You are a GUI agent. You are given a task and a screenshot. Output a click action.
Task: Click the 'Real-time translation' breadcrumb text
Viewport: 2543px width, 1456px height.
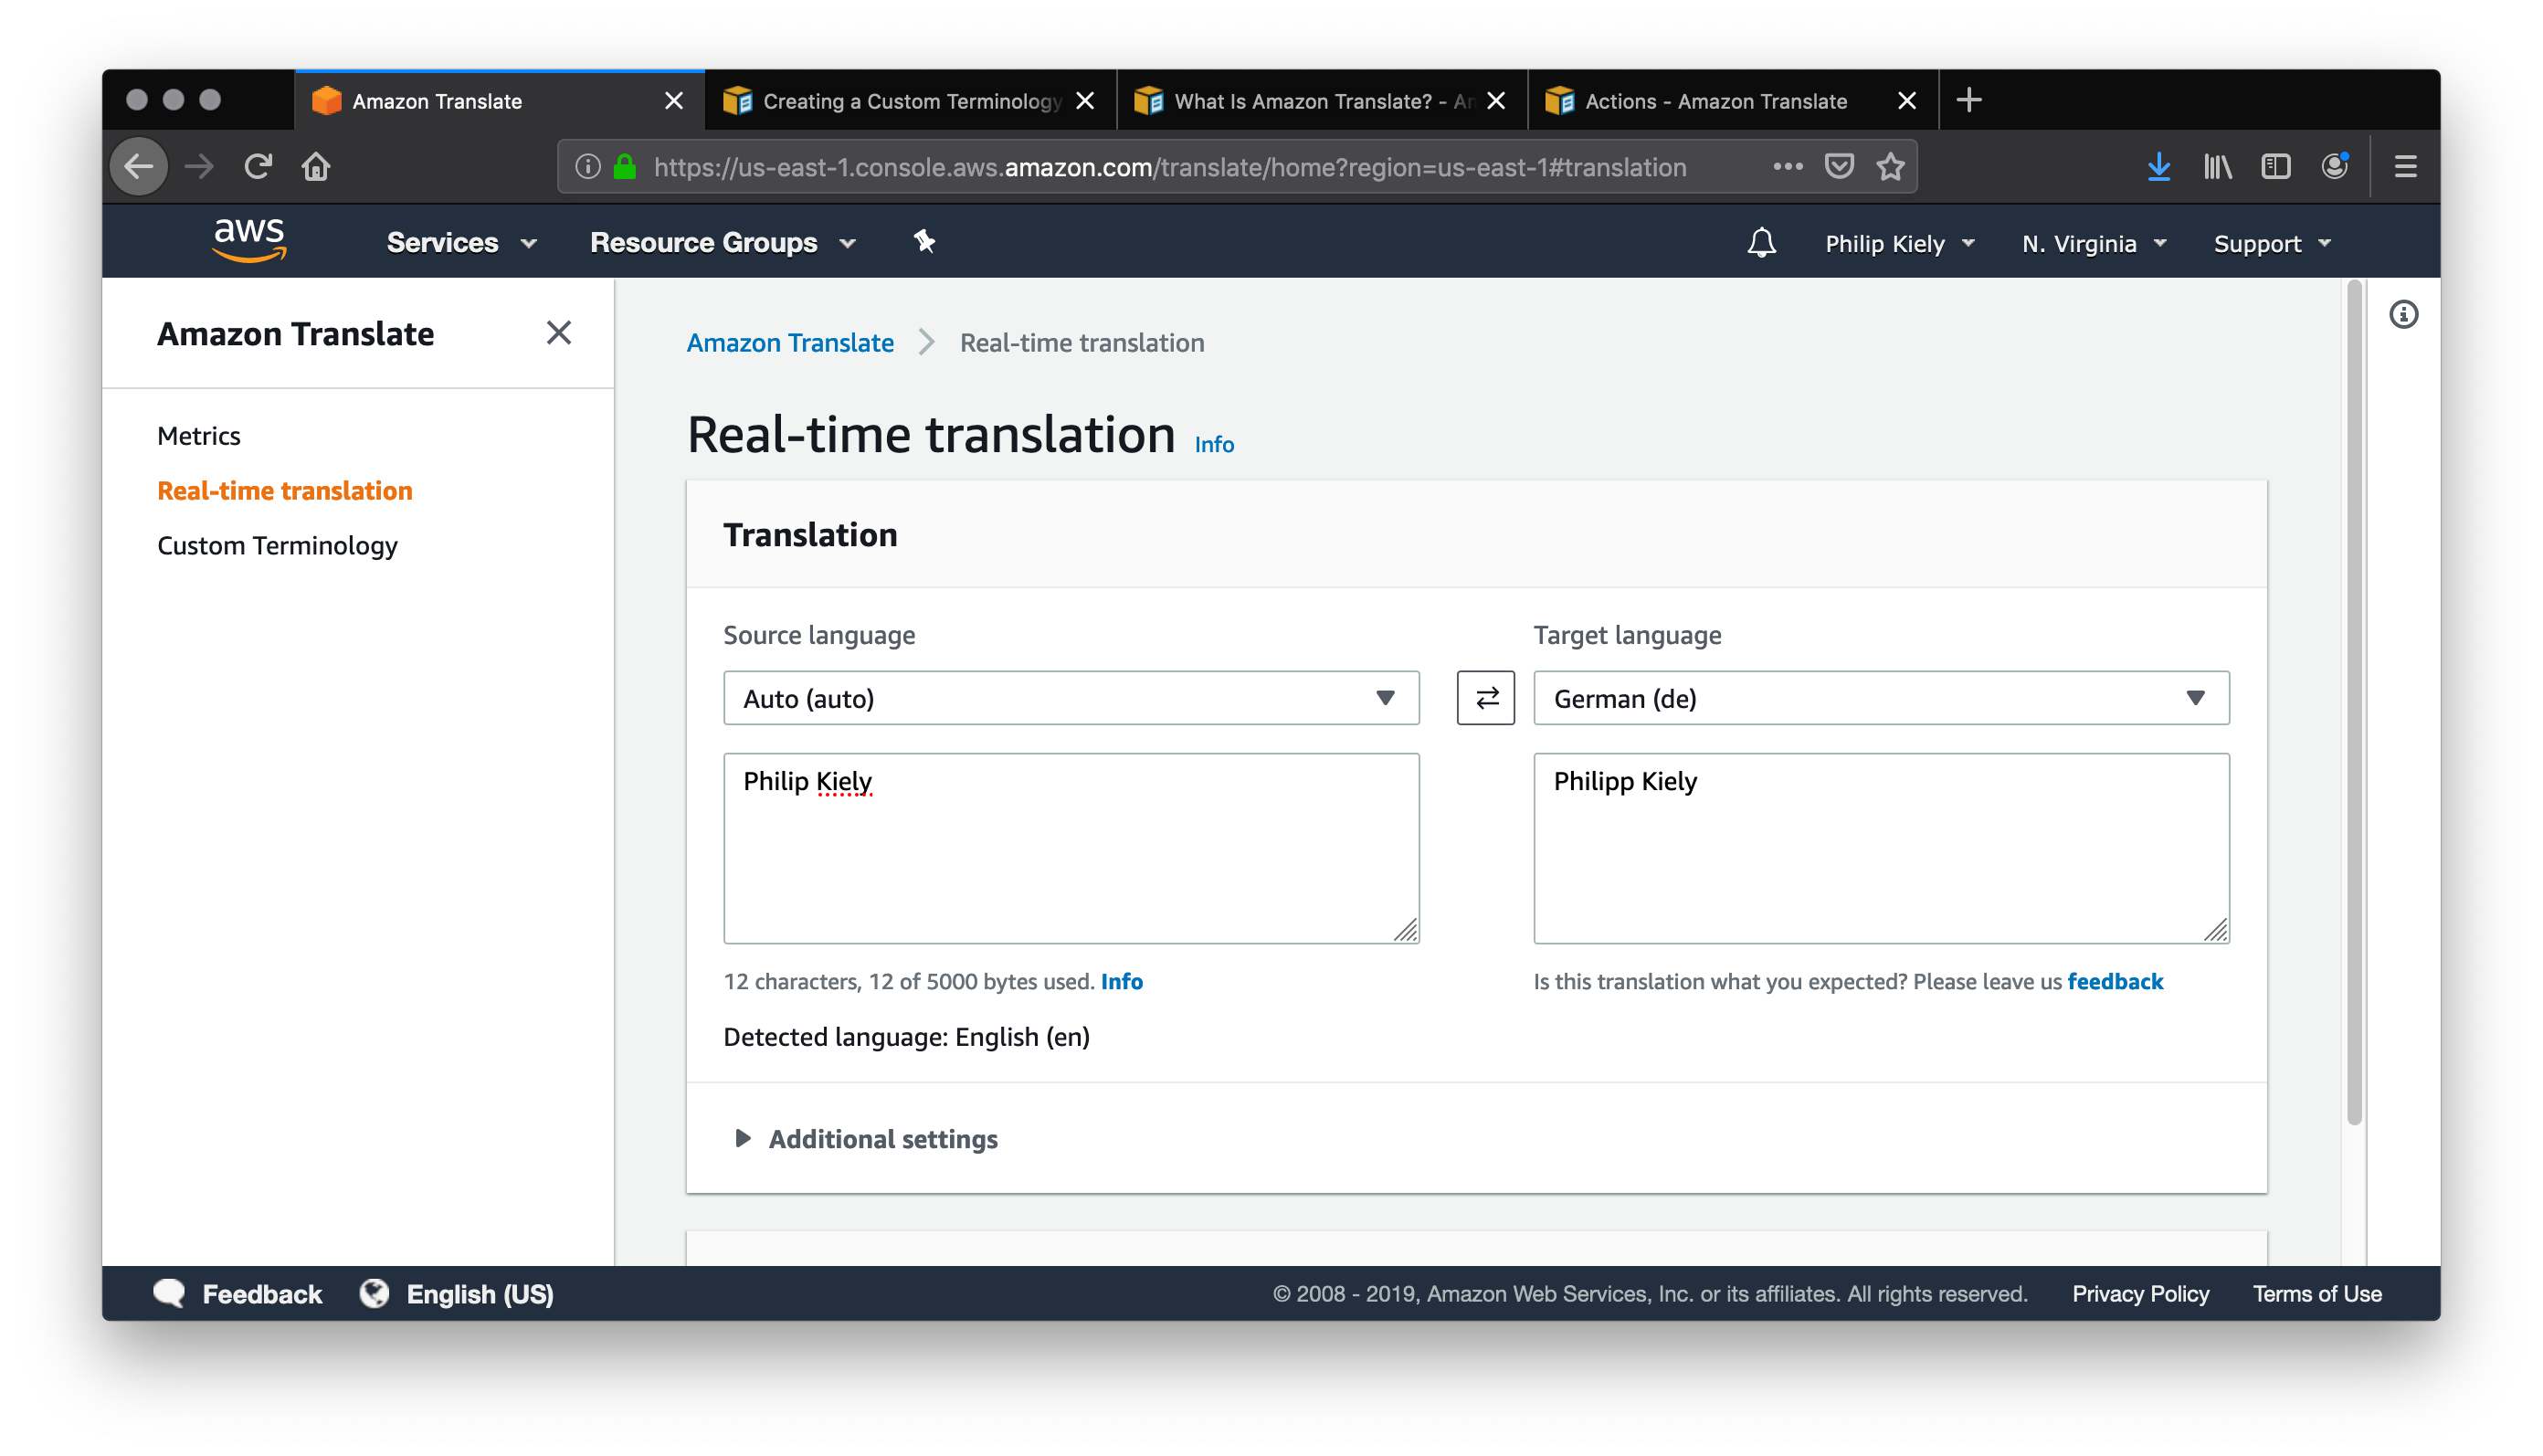tap(1082, 343)
